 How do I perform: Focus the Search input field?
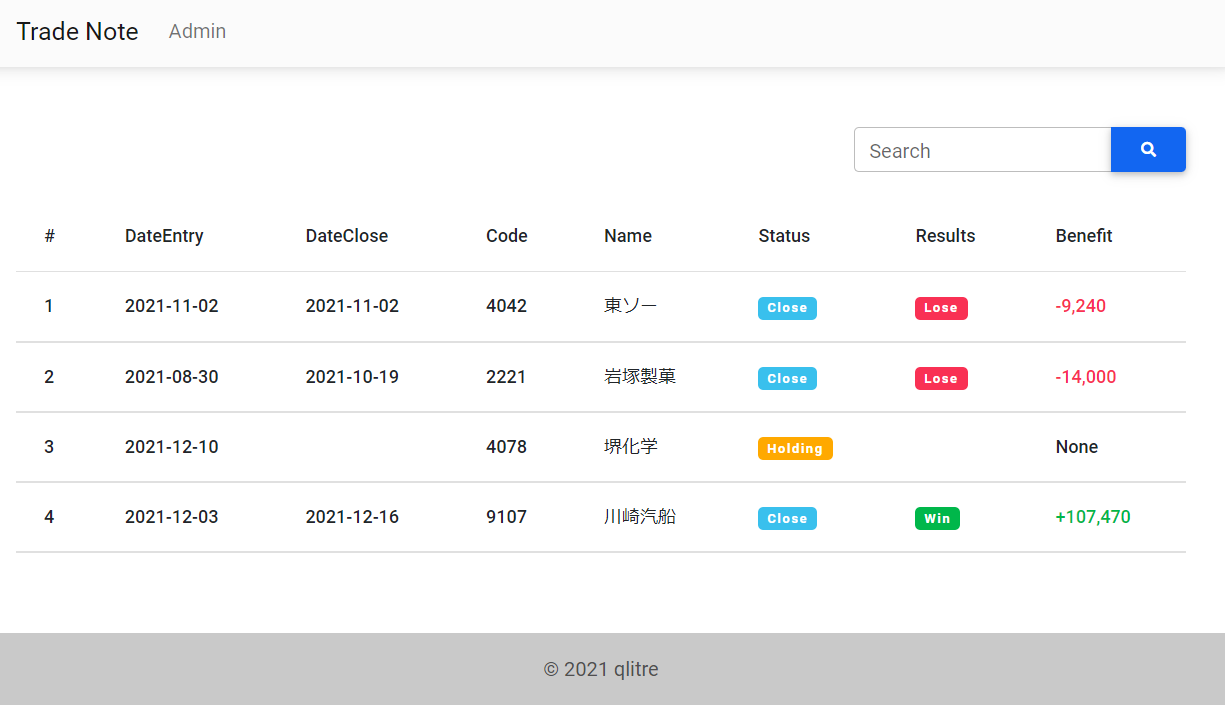[982, 150]
